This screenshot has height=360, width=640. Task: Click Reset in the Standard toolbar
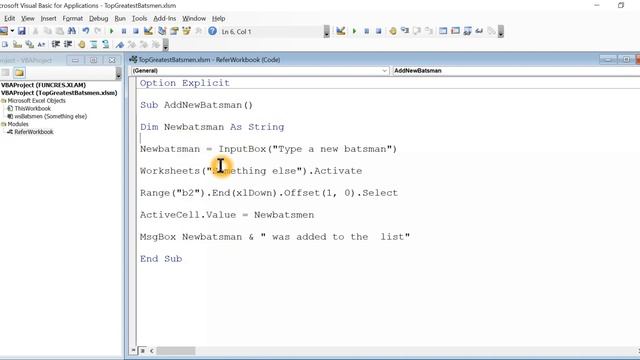(136, 31)
